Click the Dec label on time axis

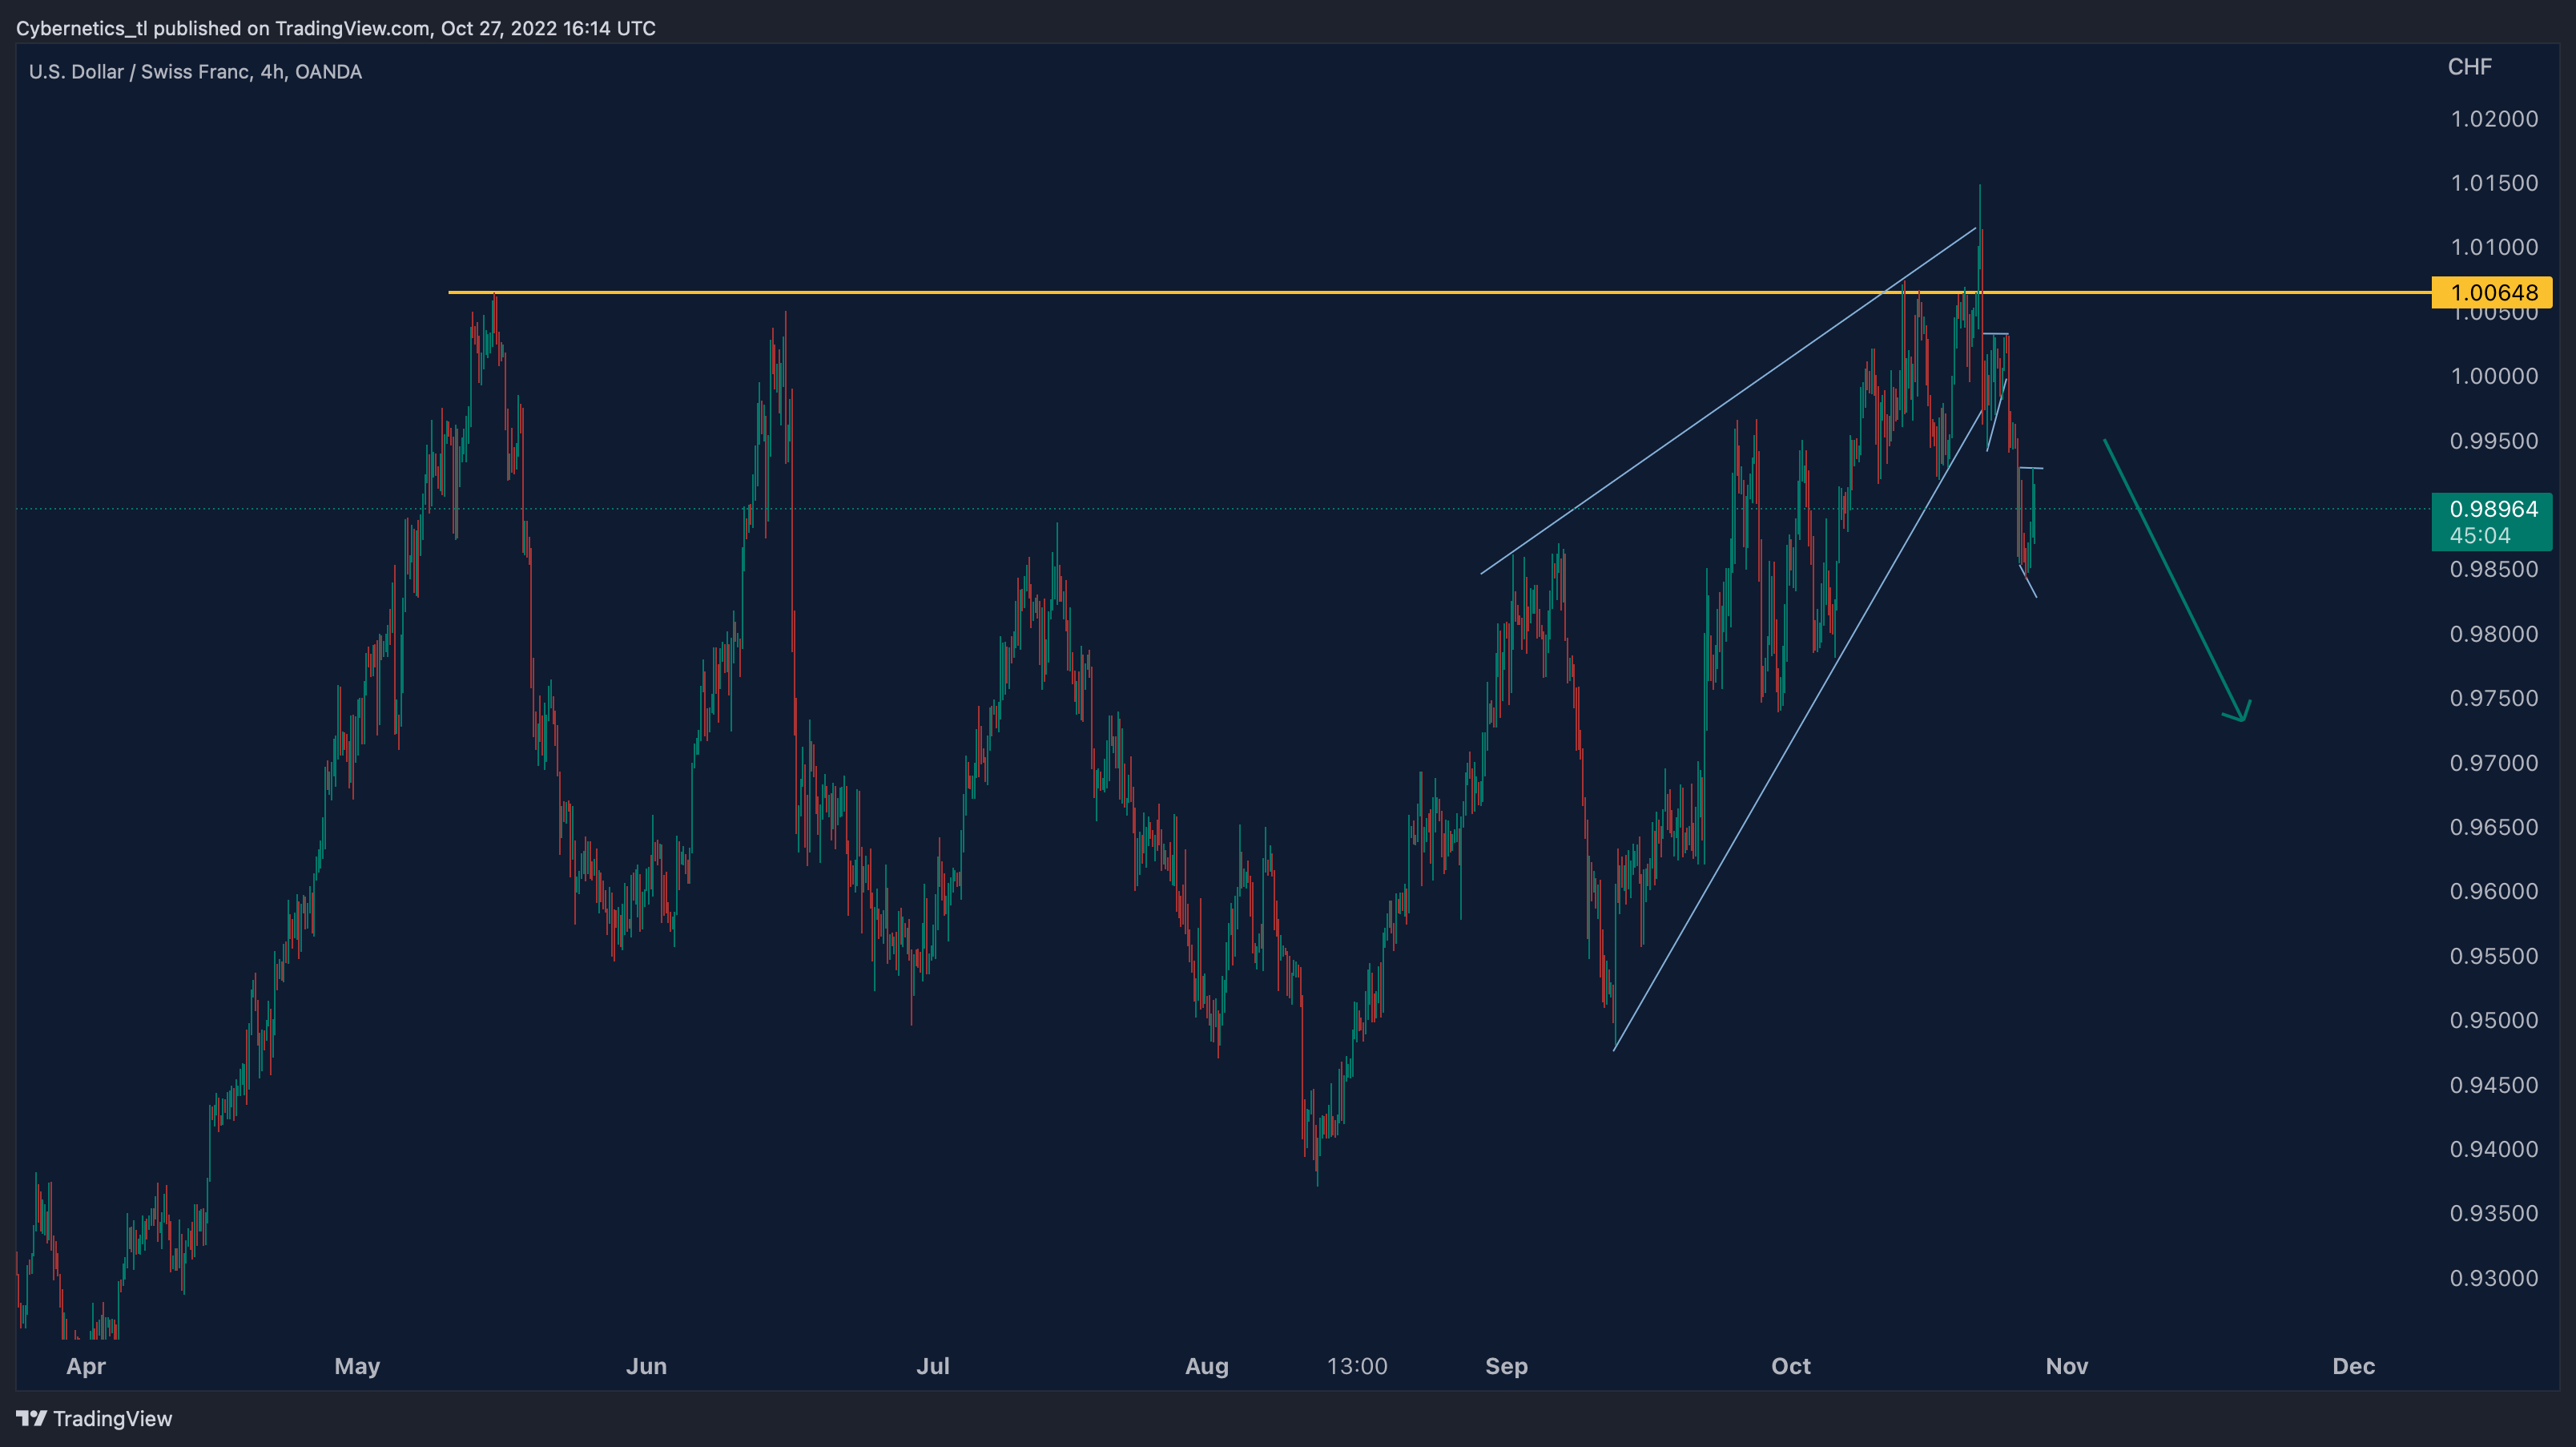point(2354,1366)
